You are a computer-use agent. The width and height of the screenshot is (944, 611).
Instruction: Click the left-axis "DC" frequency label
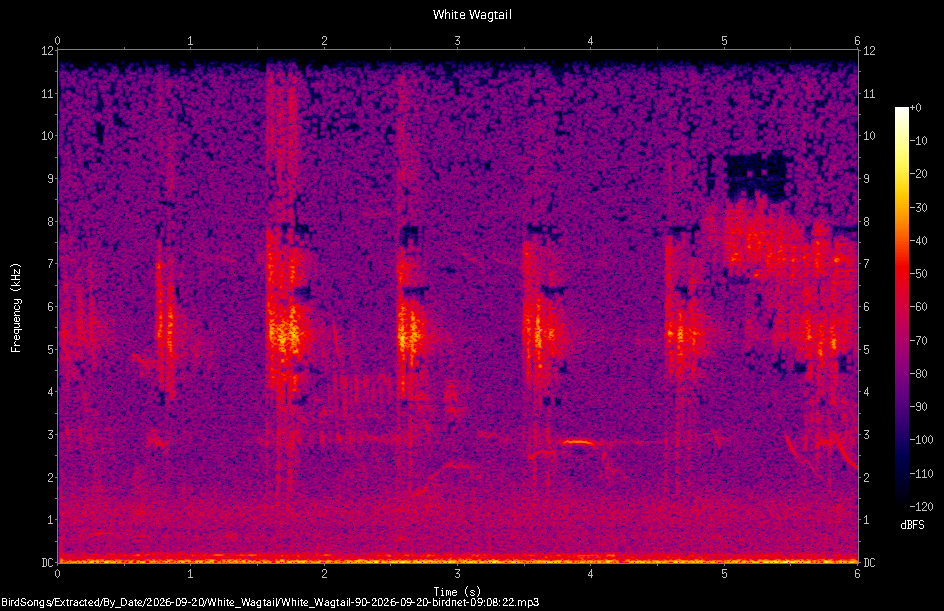[47, 563]
